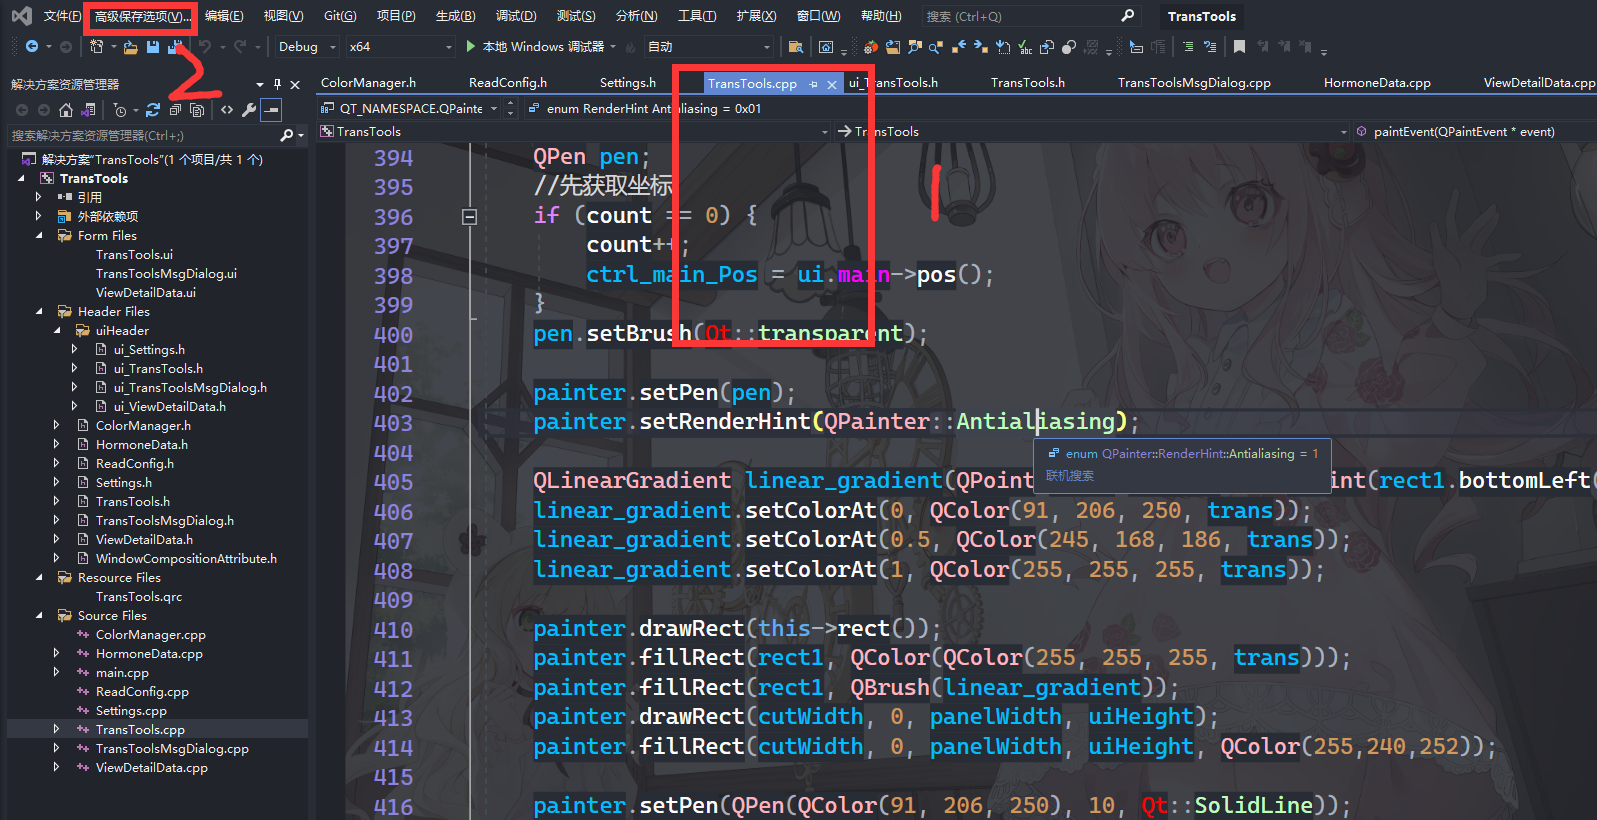Select the ui_Settings.h file
This screenshot has width=1597, height=820.
tap(149, 350)
